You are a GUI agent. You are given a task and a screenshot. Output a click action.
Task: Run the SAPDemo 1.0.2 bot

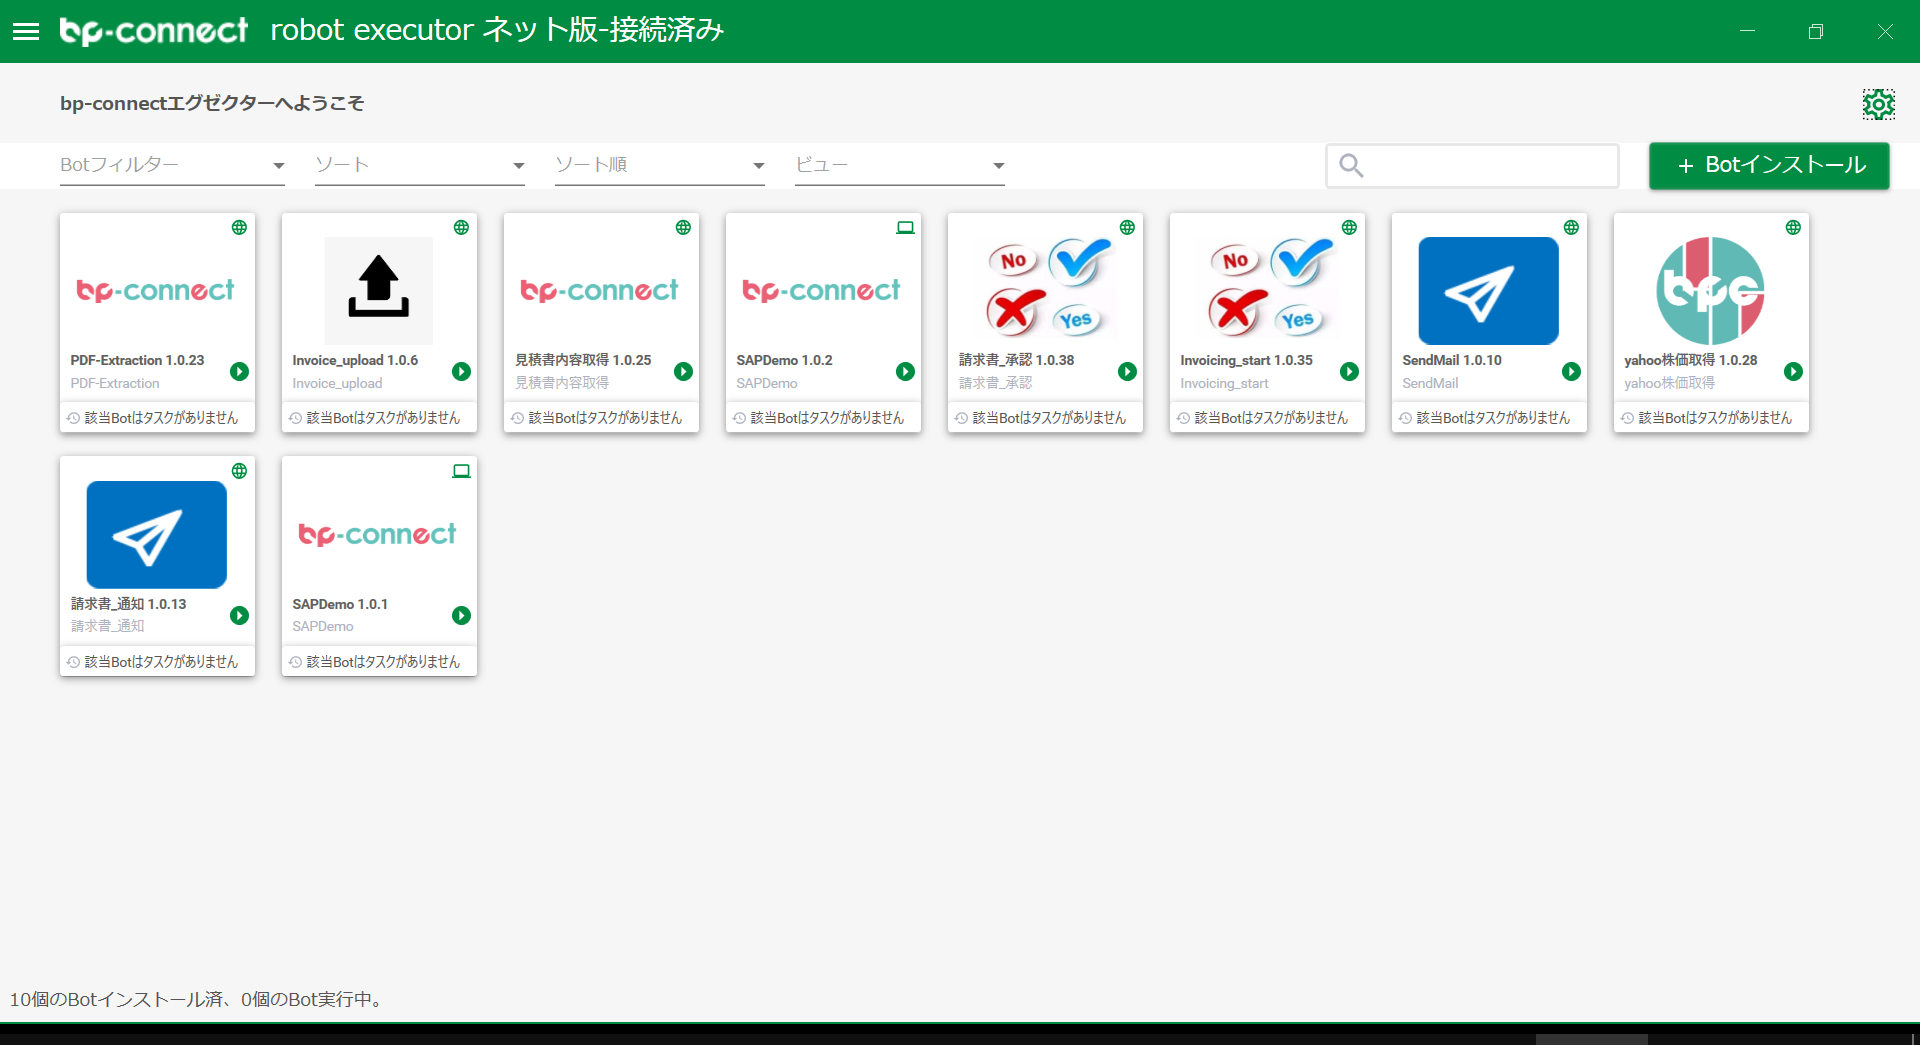[x=905, y=371]
